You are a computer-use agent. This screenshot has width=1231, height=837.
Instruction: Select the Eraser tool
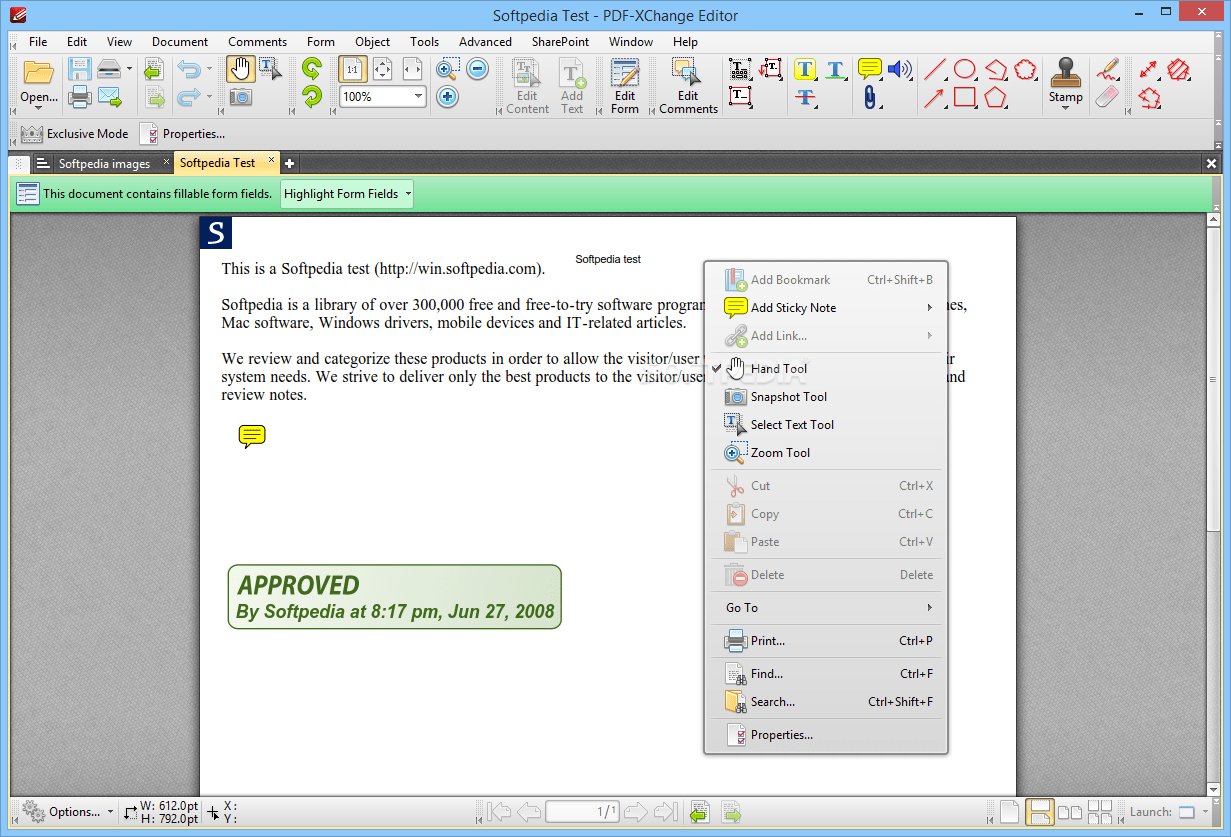click(1107, 97)
